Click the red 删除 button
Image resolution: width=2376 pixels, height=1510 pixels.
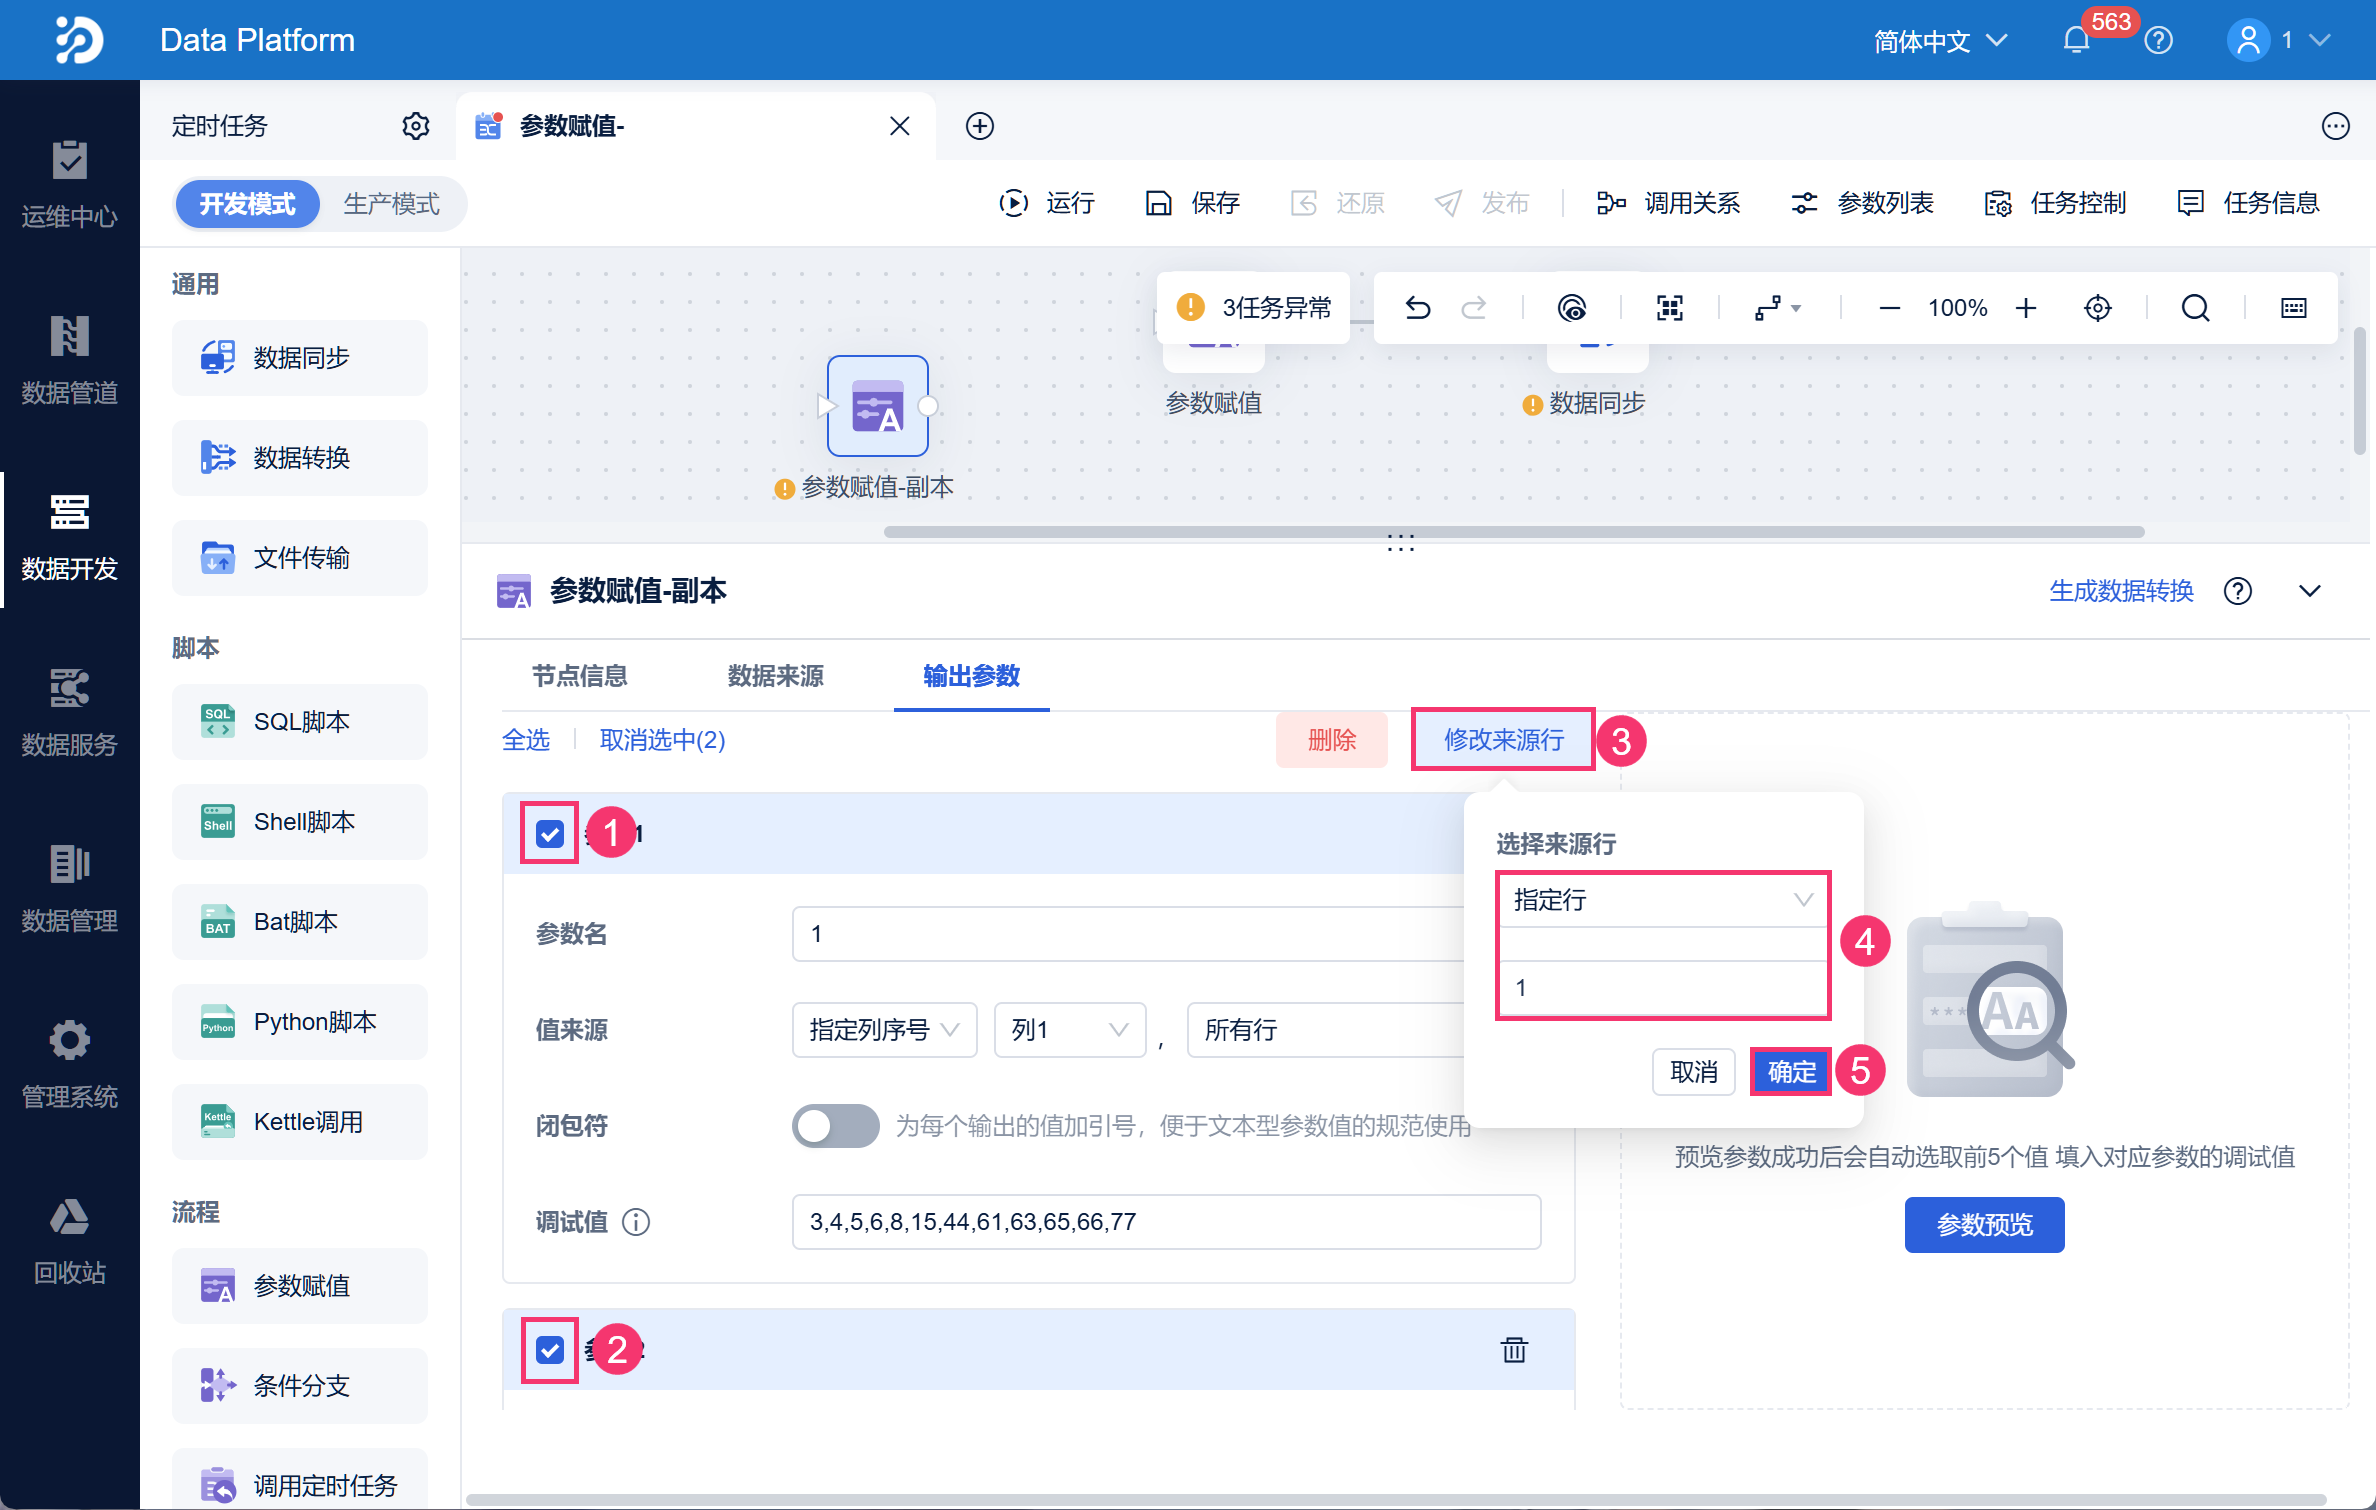pos(1332,740)
